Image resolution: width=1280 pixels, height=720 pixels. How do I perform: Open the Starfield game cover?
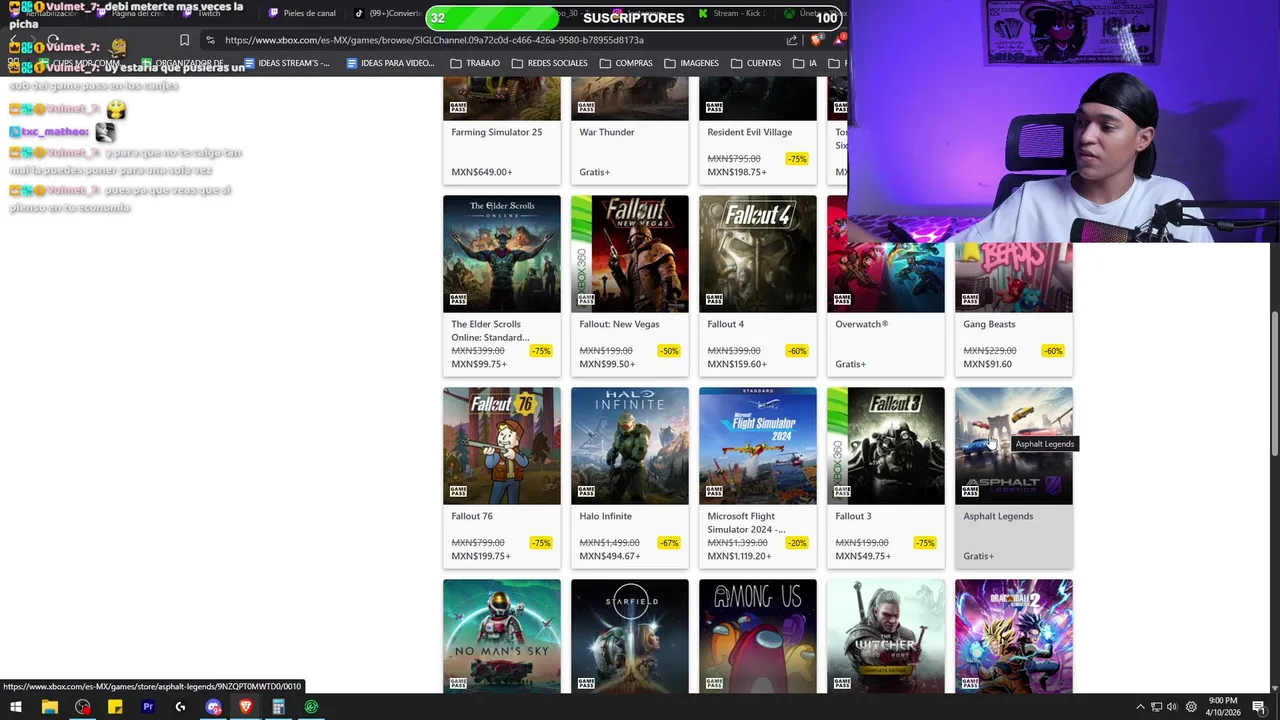point(630,636)
